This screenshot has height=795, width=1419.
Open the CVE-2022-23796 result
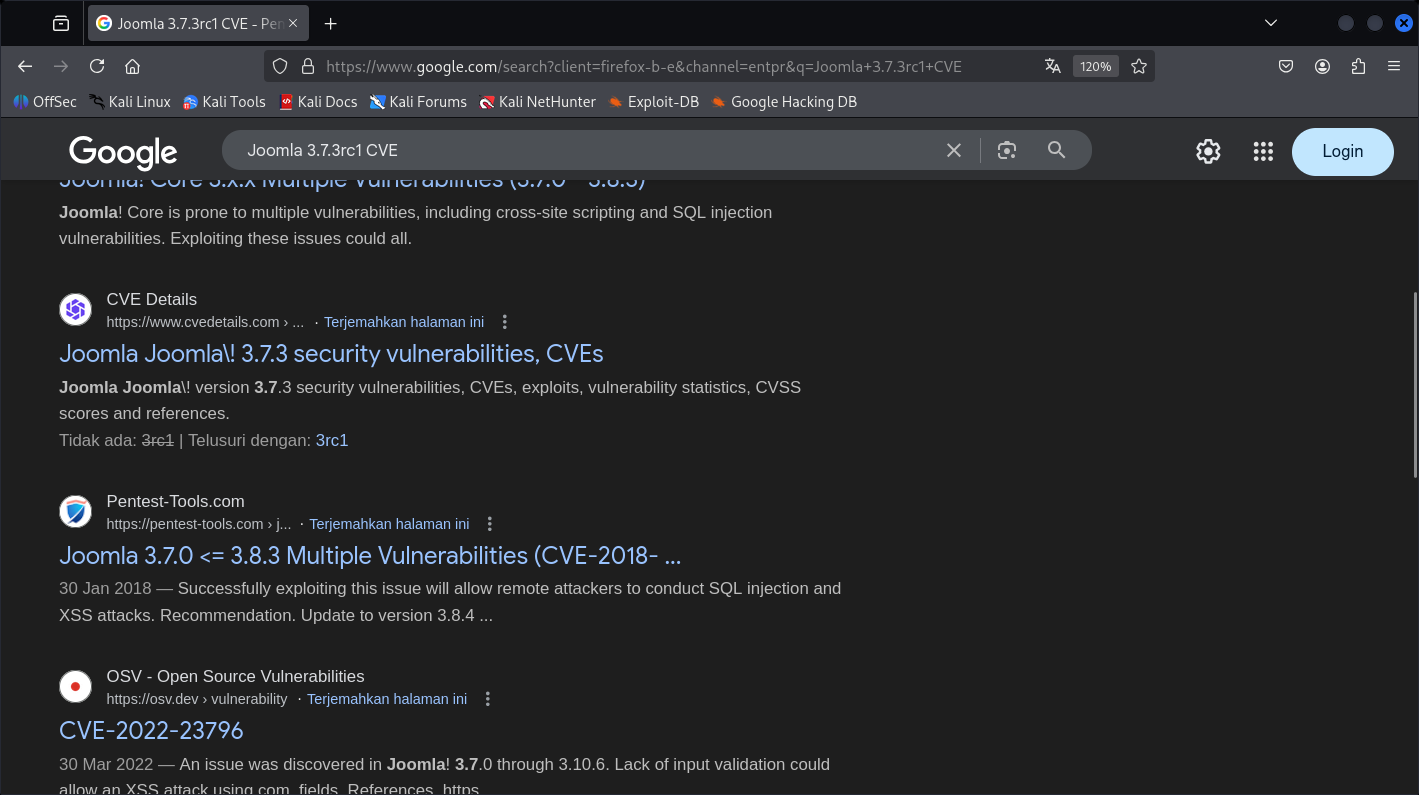[x=151, y=730]
